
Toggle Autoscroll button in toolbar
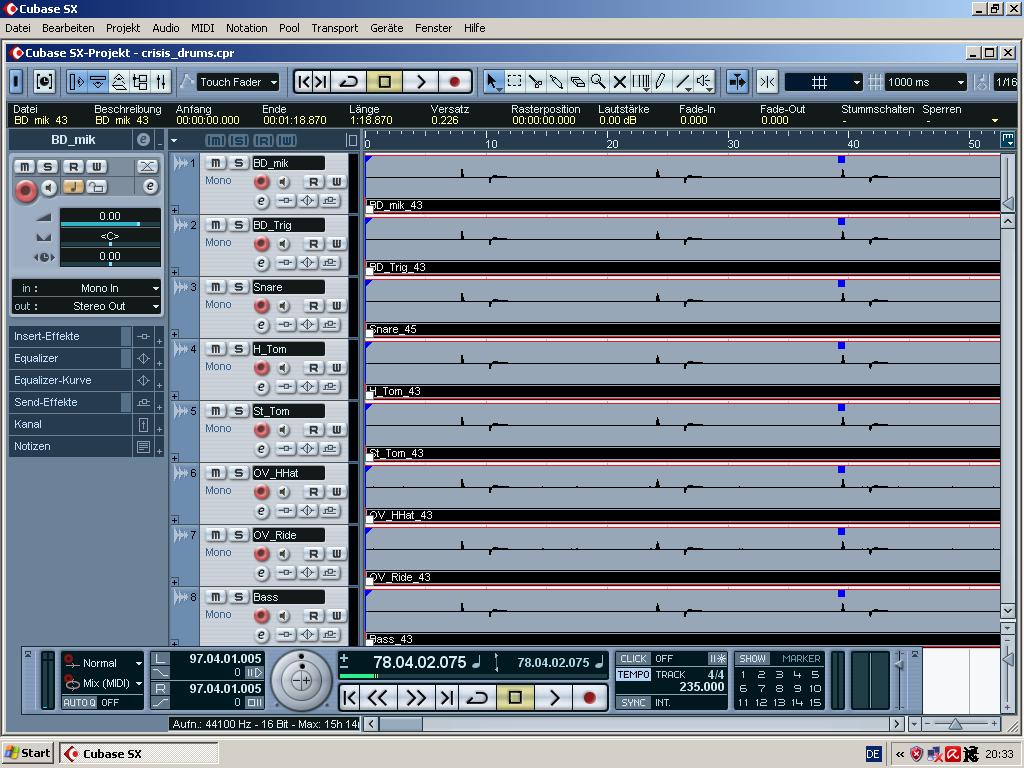tap(737, 82)
